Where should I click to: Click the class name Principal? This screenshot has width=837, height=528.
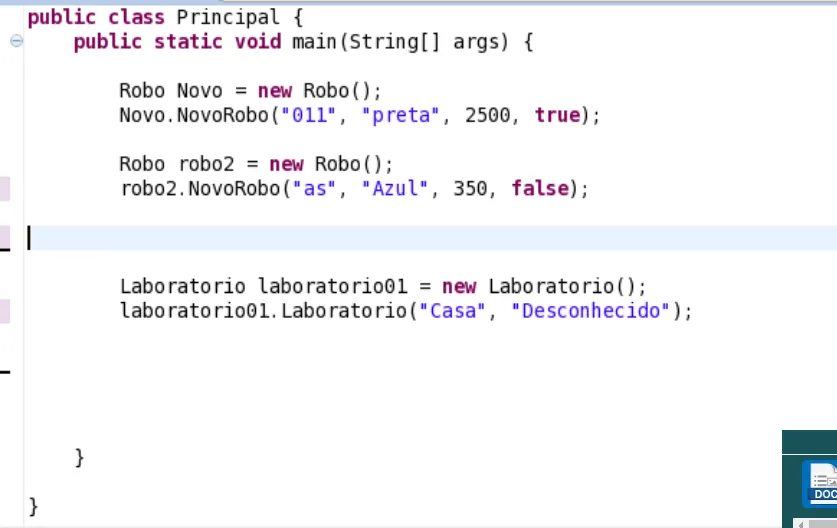click(x=228, y=17)
